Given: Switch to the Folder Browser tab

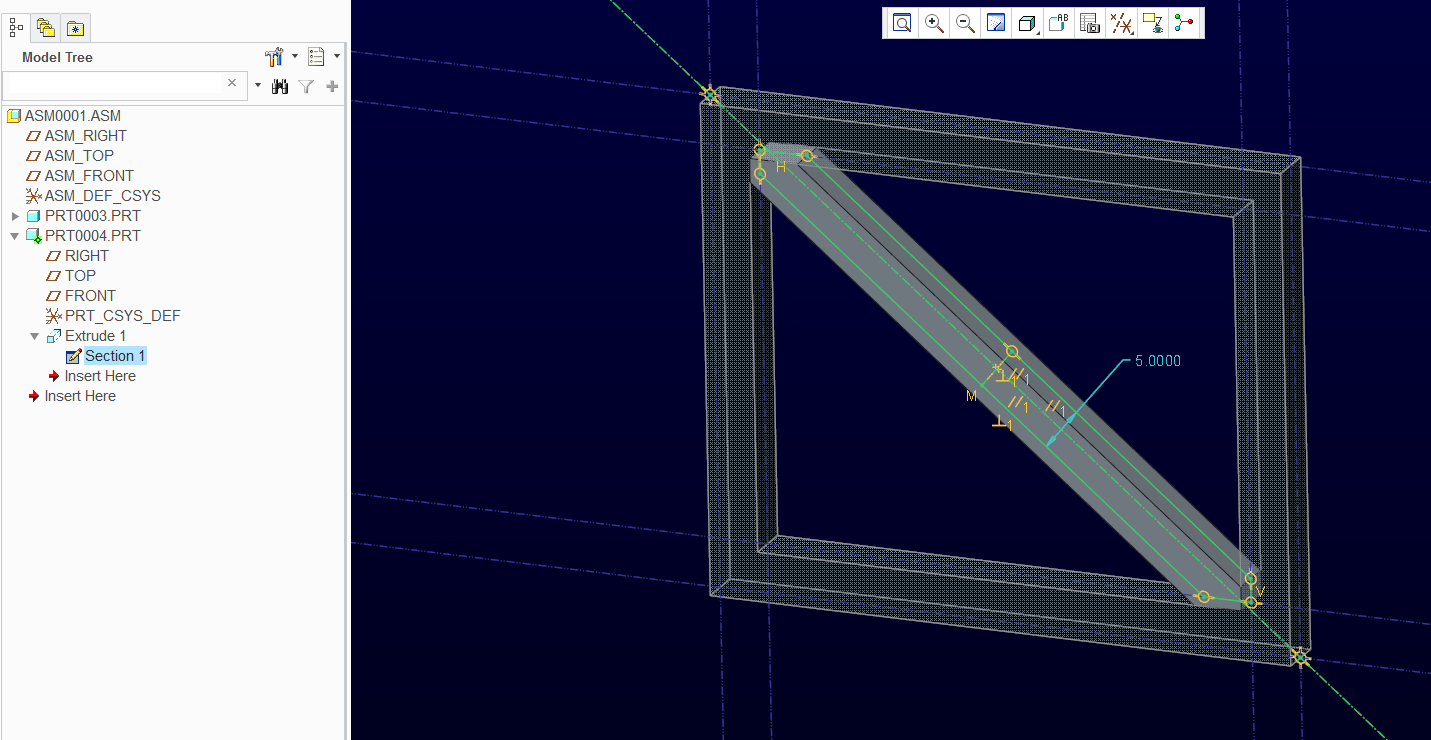Looking at the screenshot, I should (x=46, y=27).
